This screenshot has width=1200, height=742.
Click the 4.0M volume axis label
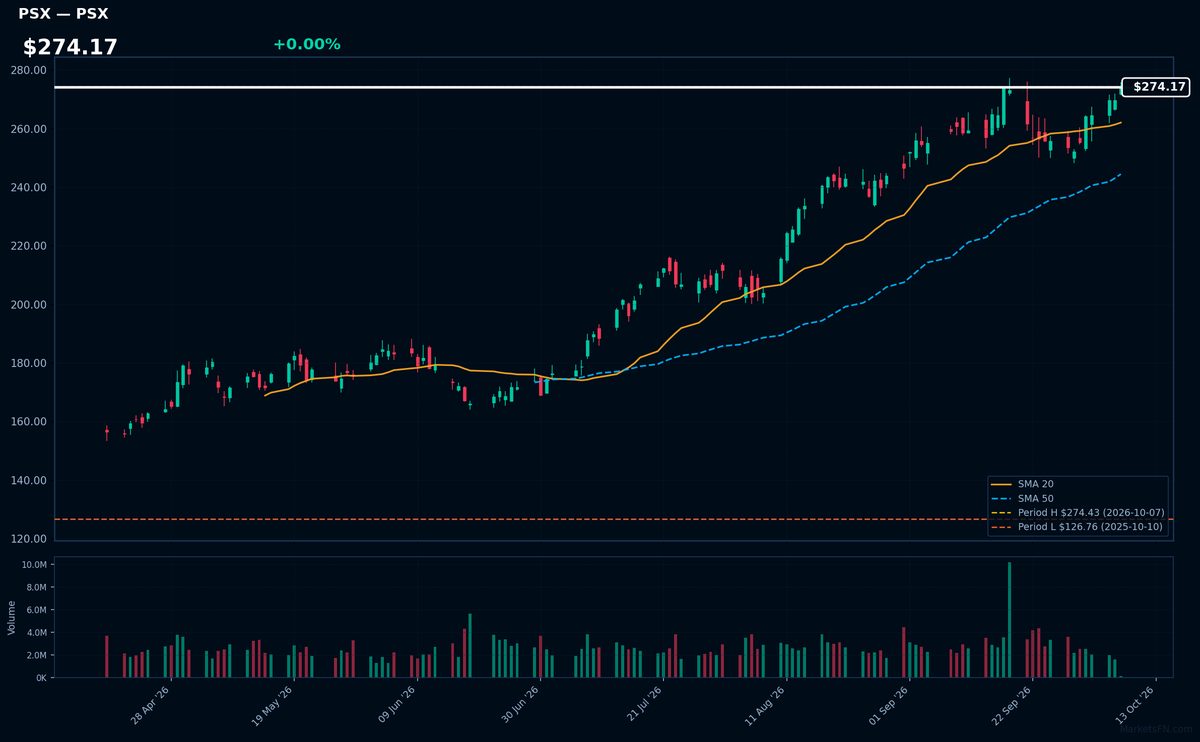(36, 633)
